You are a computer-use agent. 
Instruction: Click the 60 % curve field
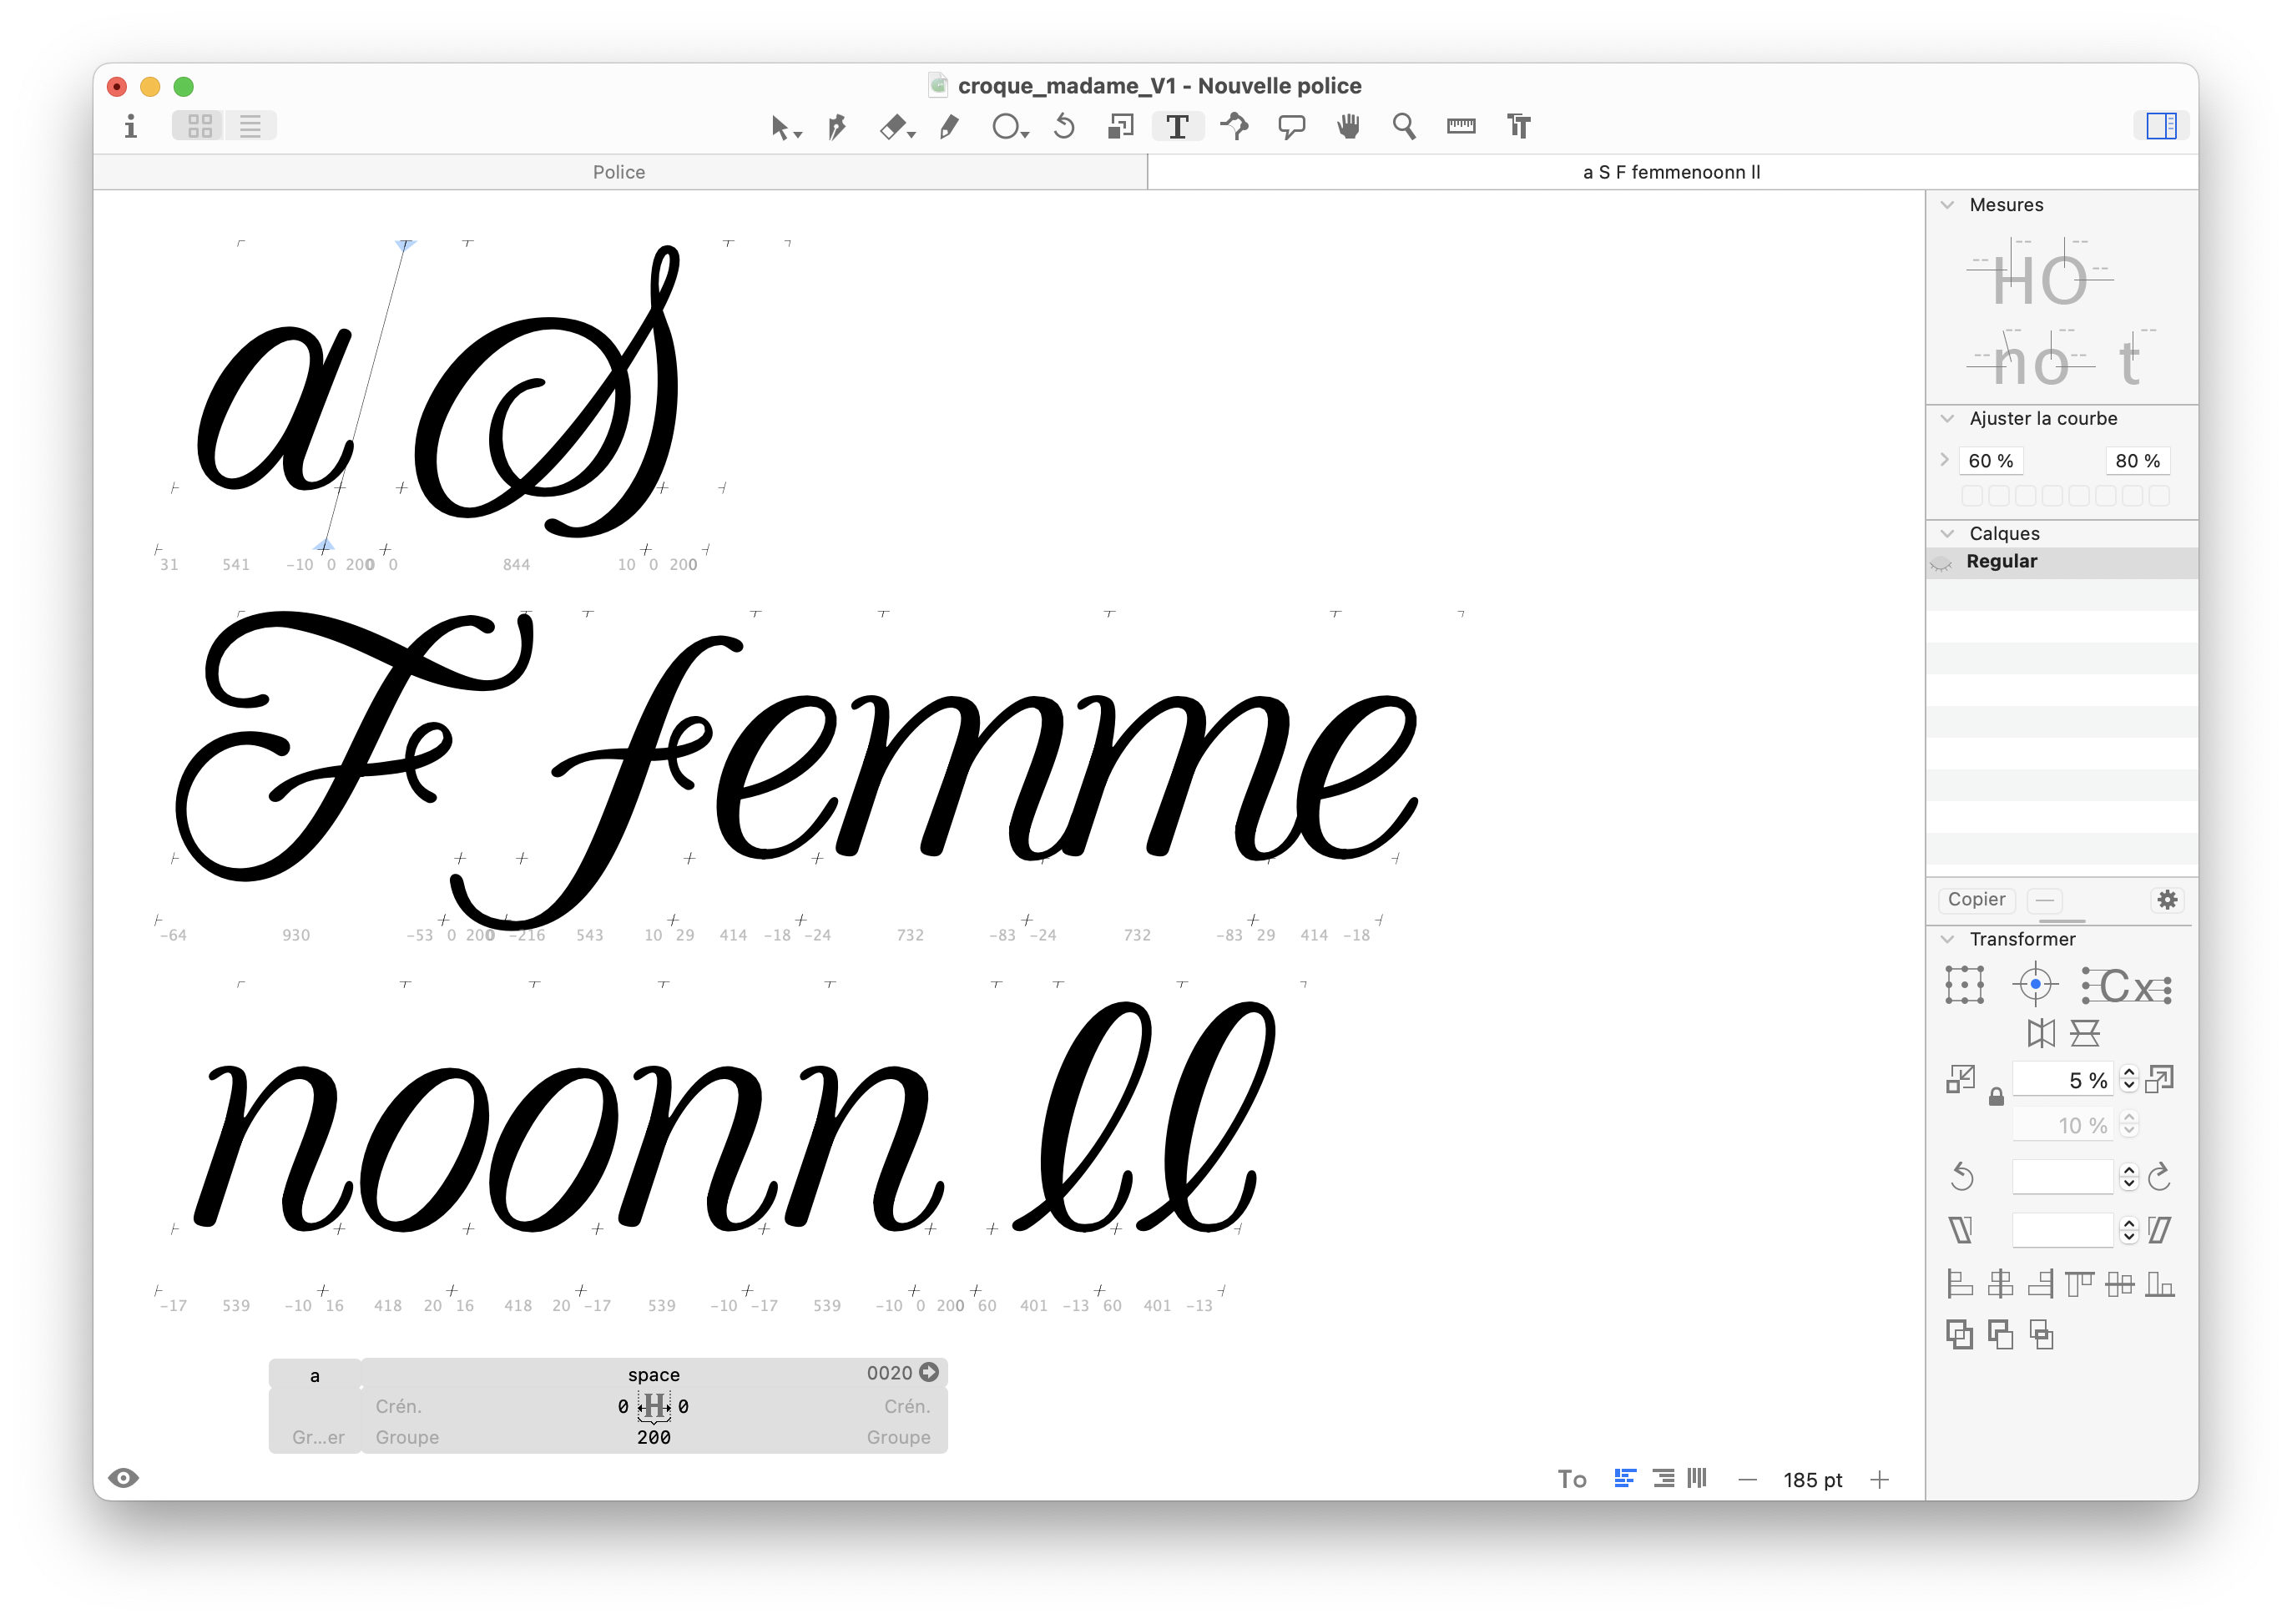point(1990,461)
